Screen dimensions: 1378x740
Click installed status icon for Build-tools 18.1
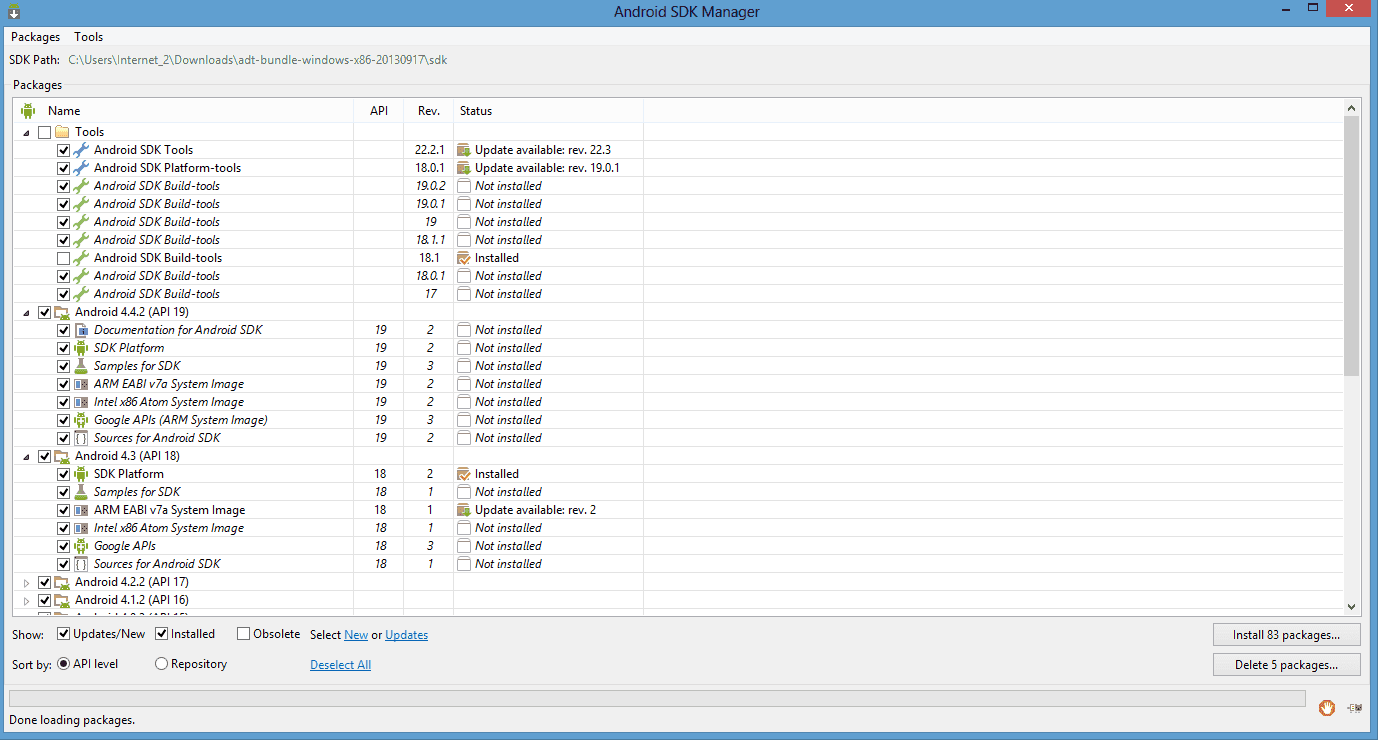click(x=464, y=258)
